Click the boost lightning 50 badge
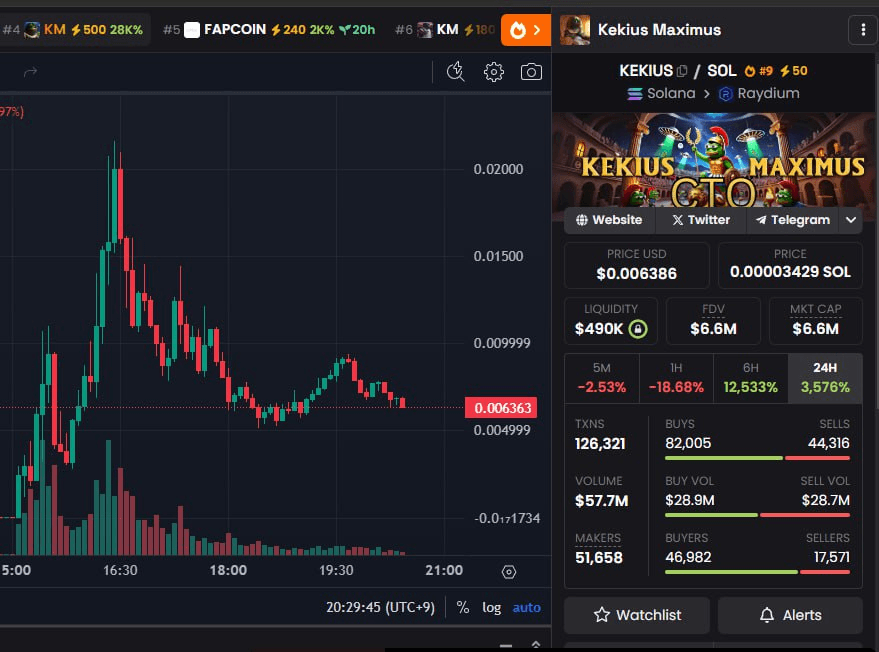The image size is (879, 652). pyautogui.click(x=794, y=71)
